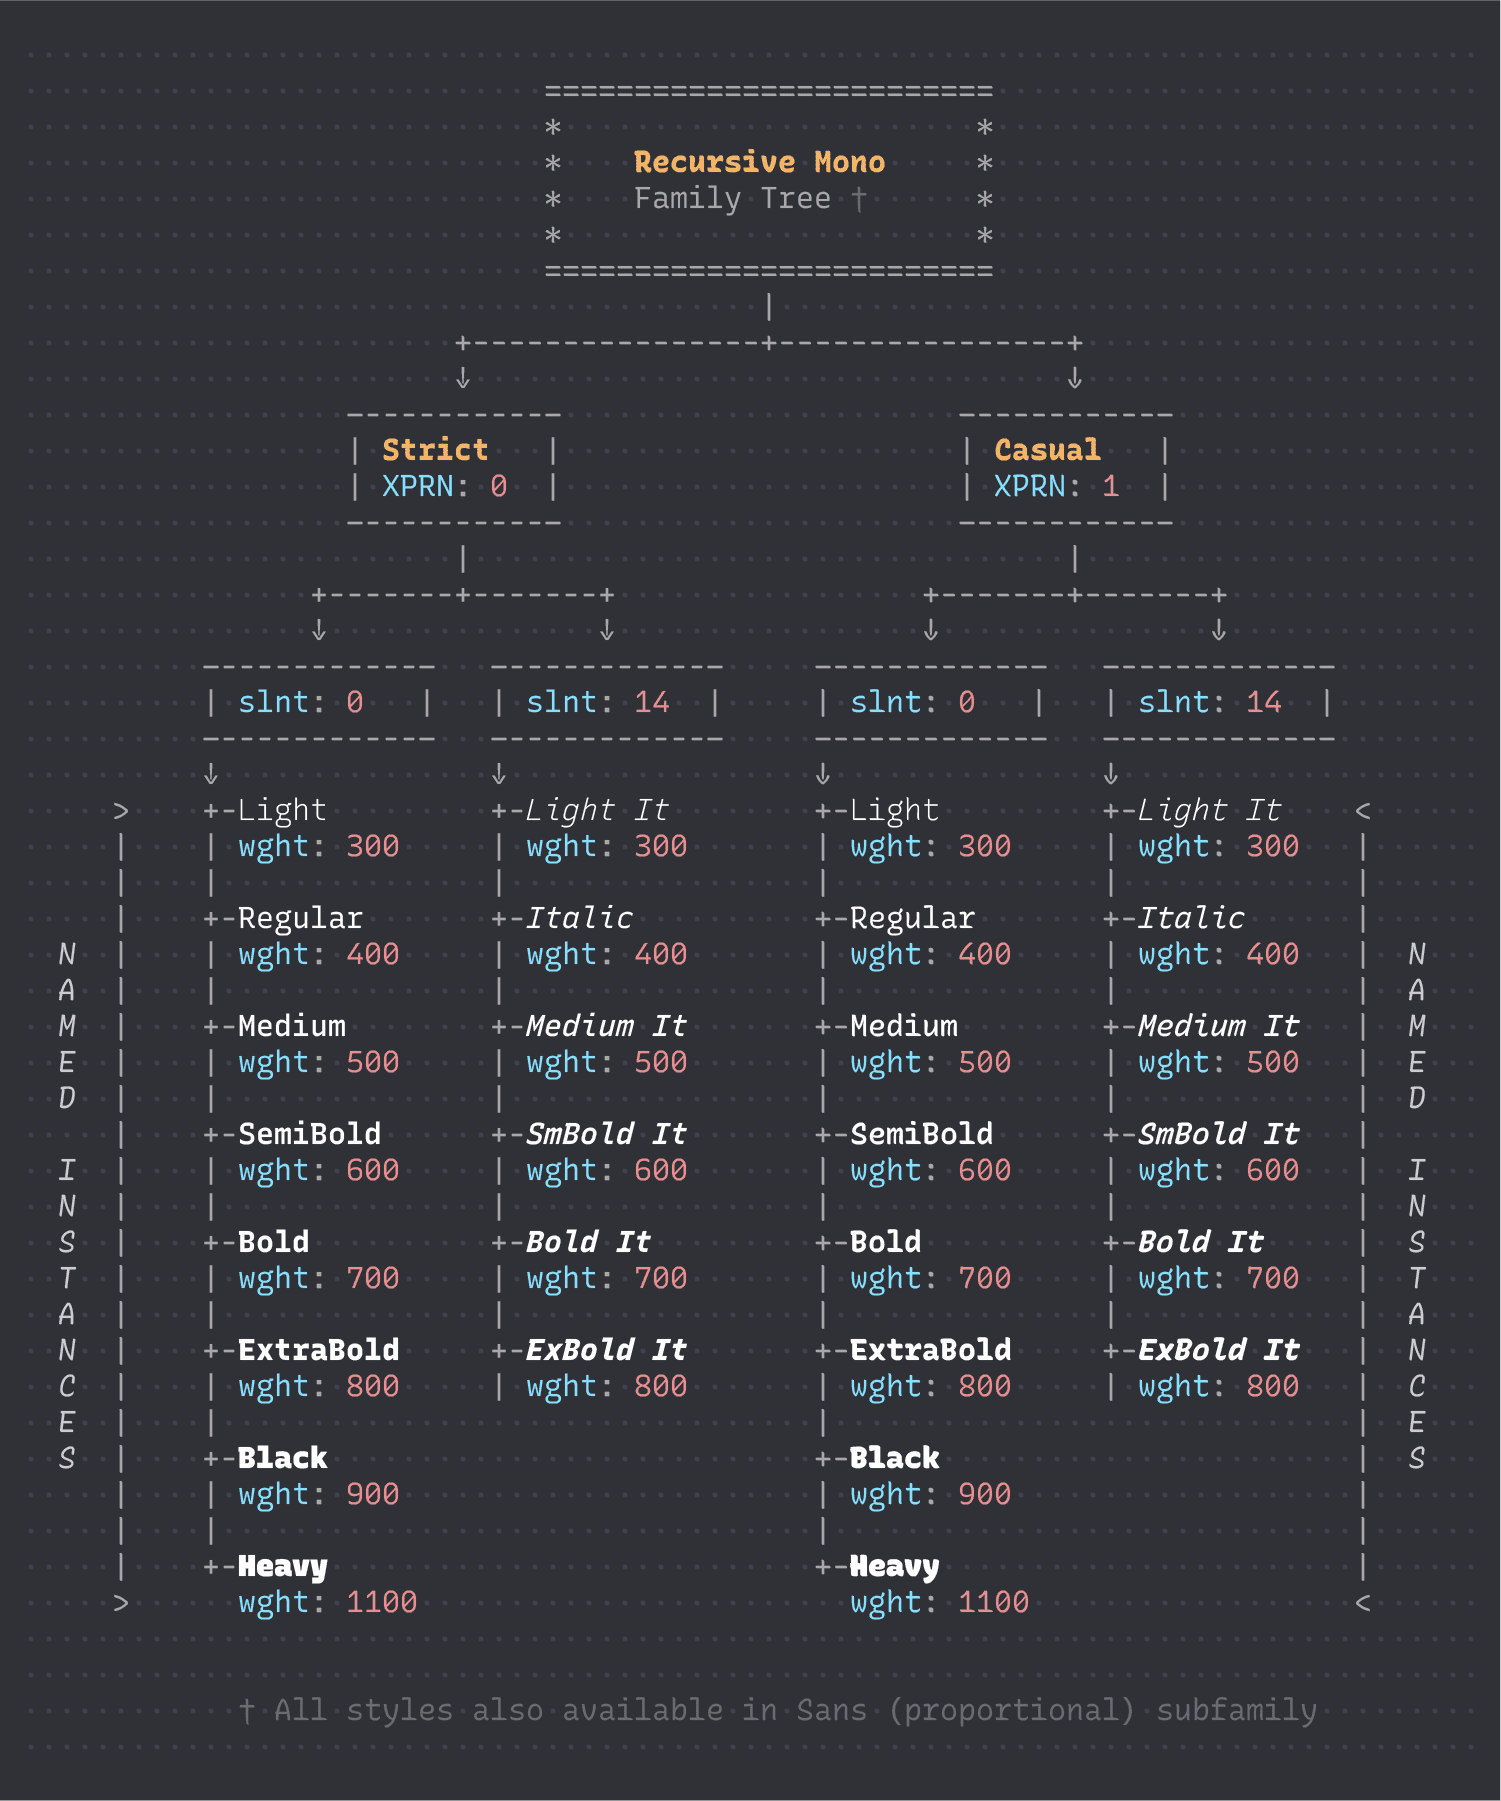
Task: Choose "Bold It" in Casual slnt 14 branch
Action: coord(1200,1242)
